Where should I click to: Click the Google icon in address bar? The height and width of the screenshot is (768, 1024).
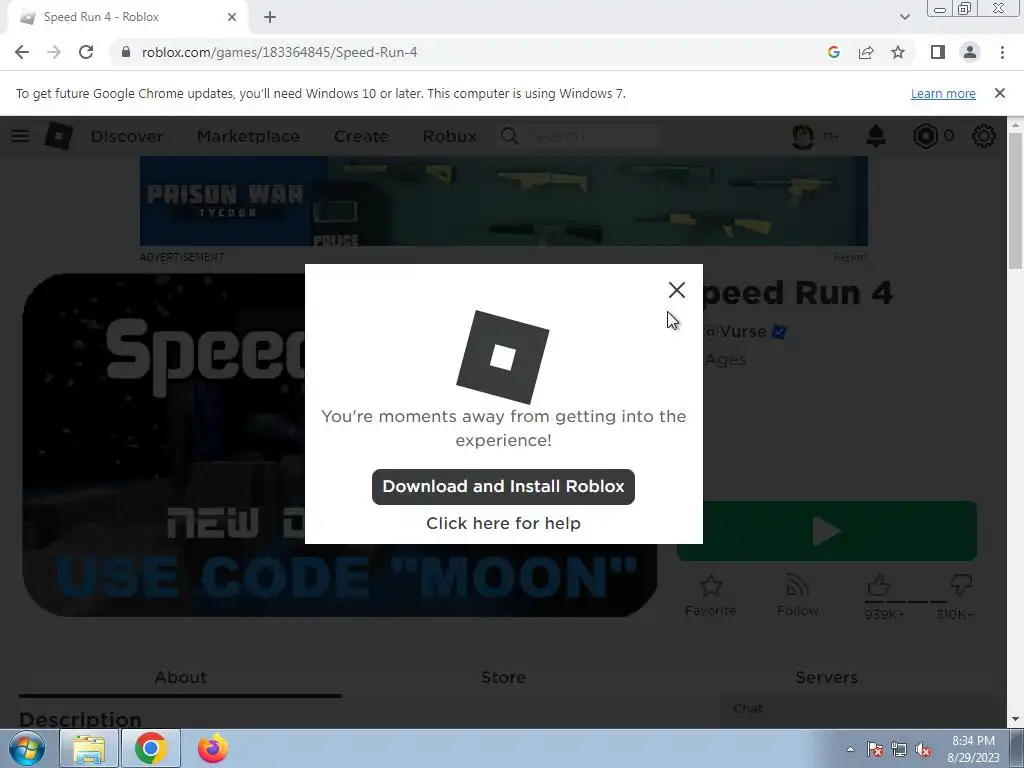coord(833,52)
